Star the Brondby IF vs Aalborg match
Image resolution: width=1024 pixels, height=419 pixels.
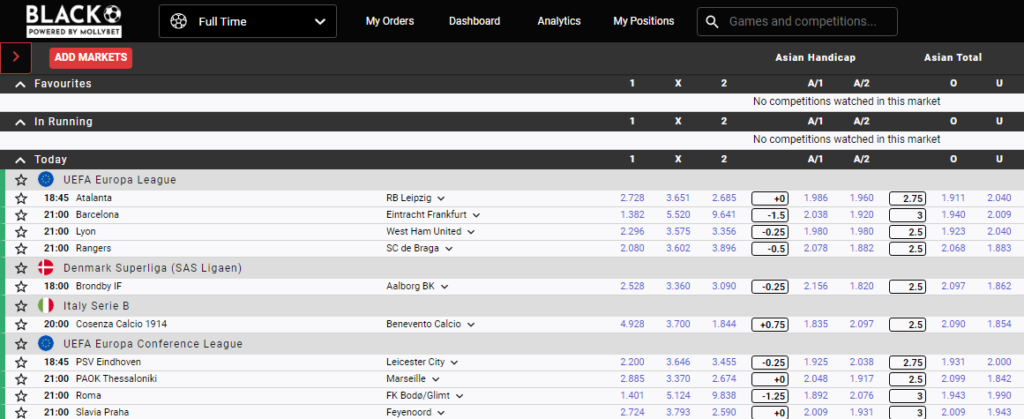click(x=21, y=287)
